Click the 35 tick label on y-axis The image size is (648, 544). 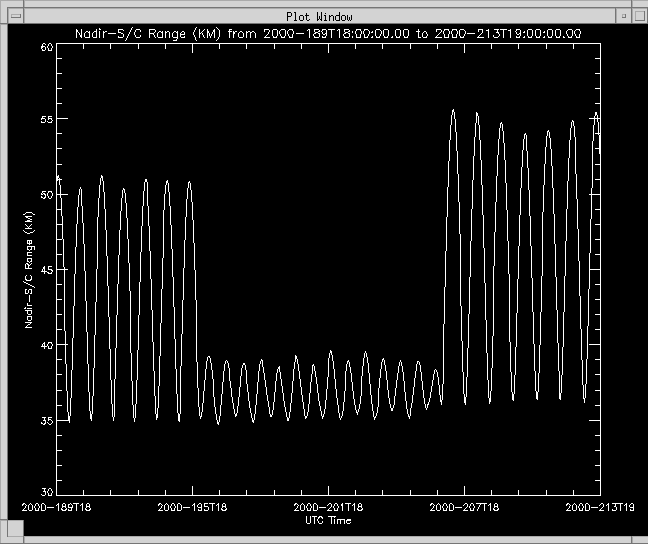click(46, 420)
